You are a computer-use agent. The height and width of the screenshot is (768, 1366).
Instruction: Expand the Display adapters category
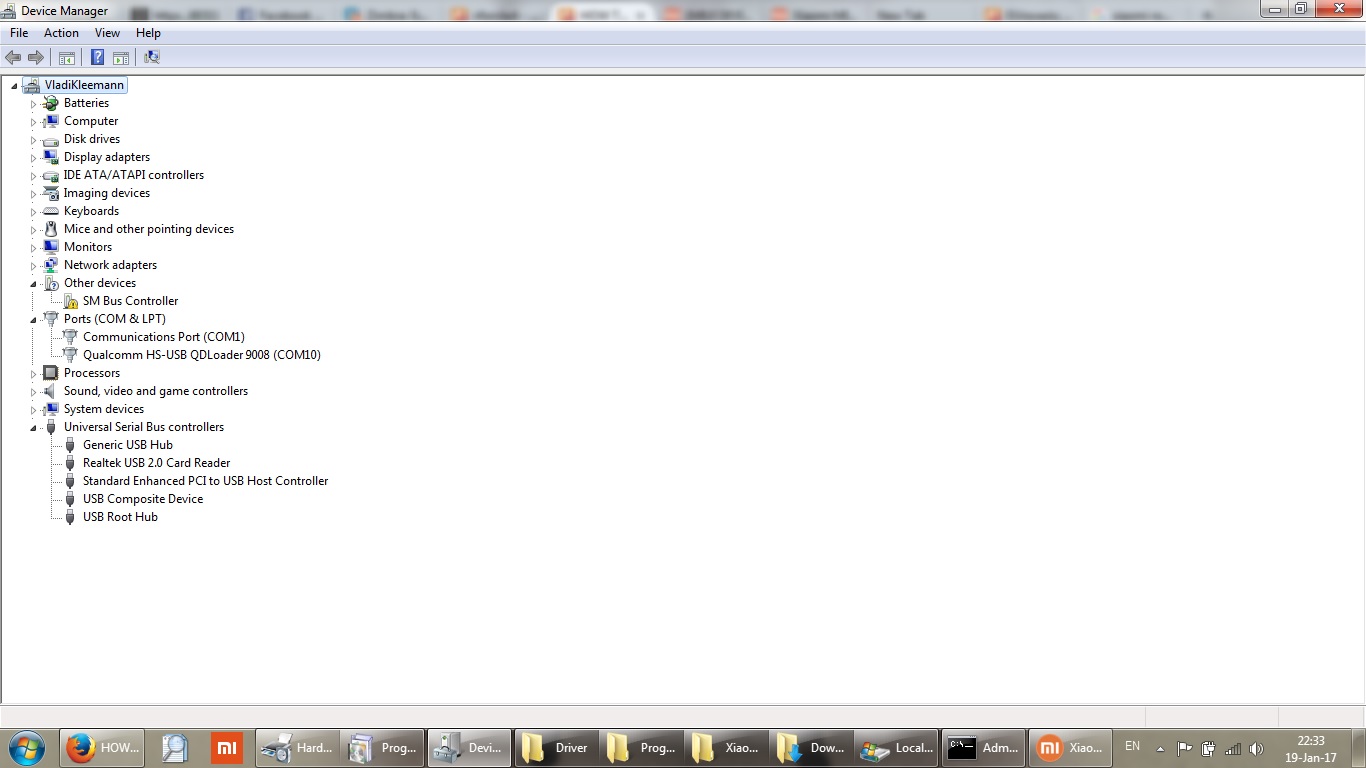[33, 158]
